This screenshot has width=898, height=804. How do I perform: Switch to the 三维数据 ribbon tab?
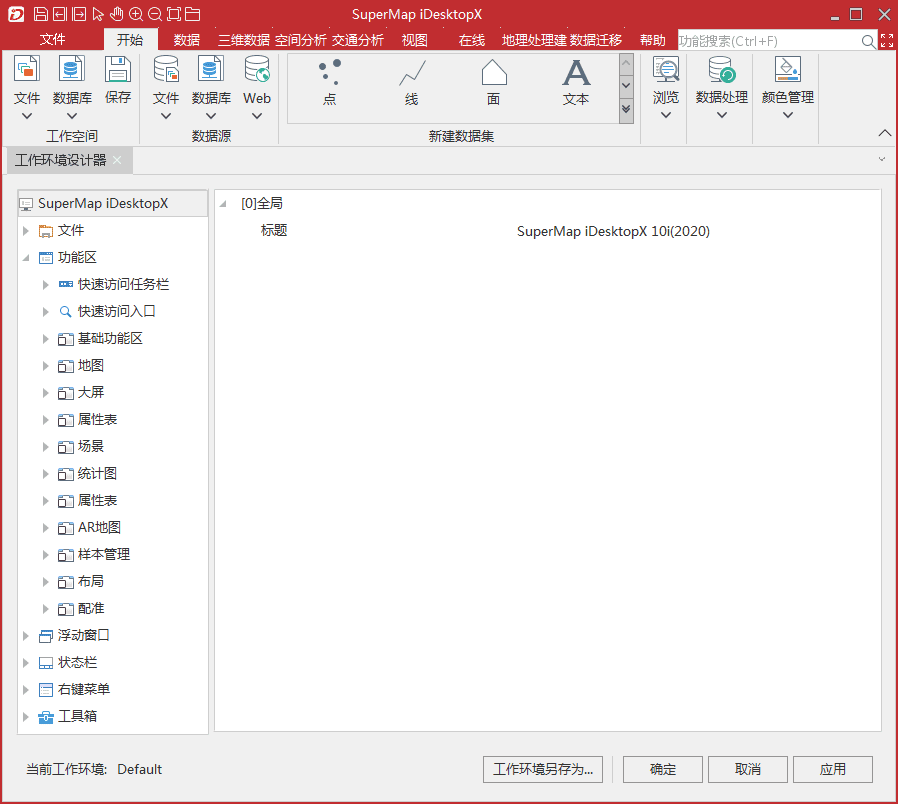[x=244, y=40]
